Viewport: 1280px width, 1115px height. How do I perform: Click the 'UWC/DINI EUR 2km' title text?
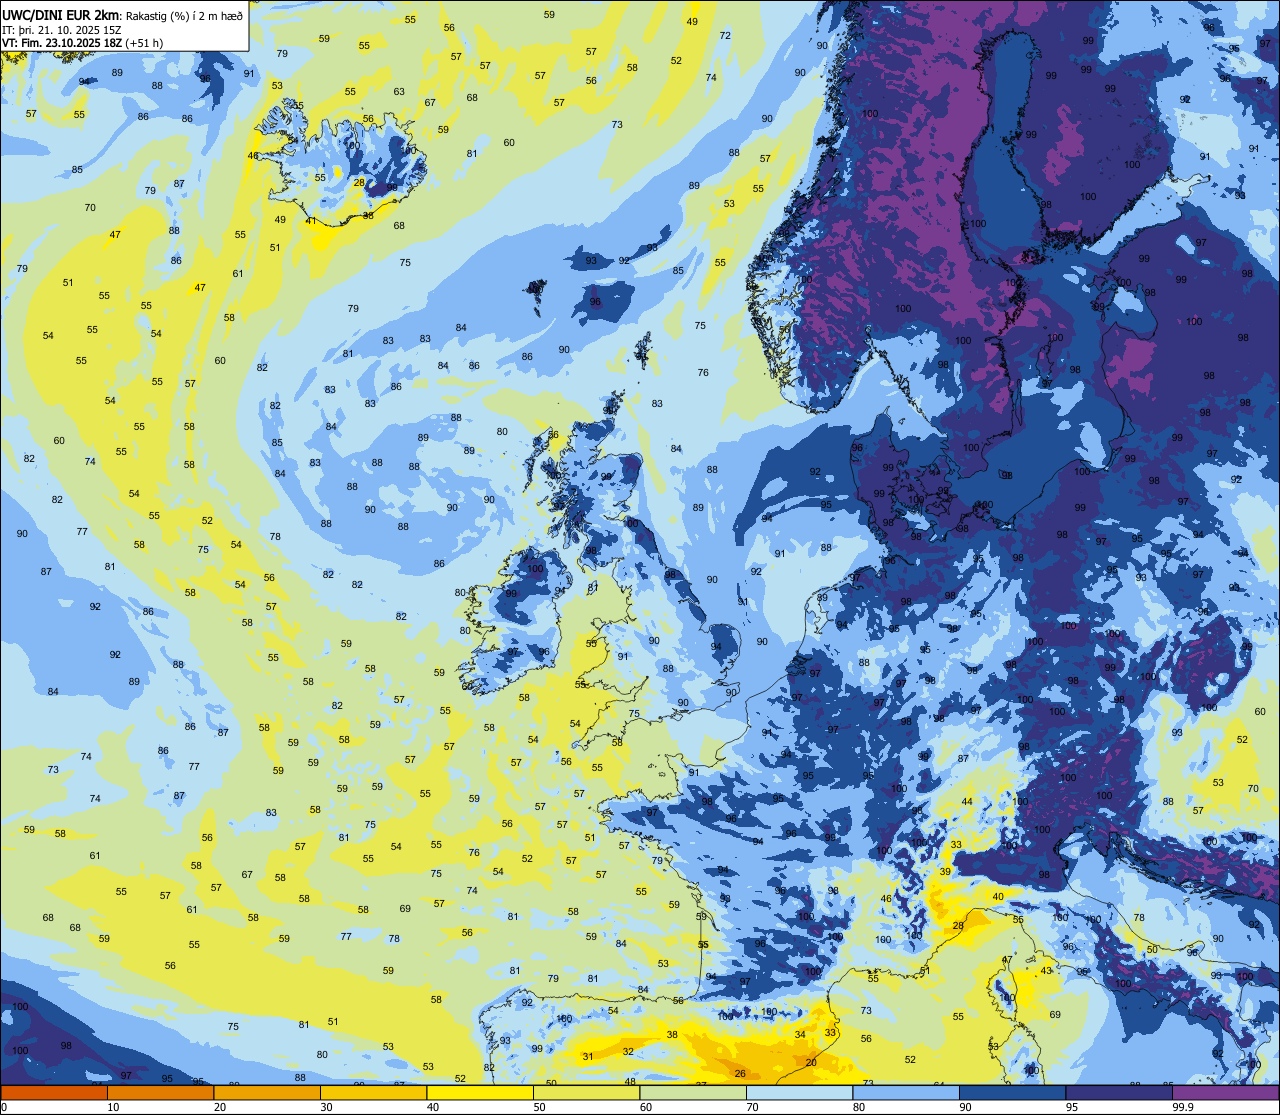[60, 13]
